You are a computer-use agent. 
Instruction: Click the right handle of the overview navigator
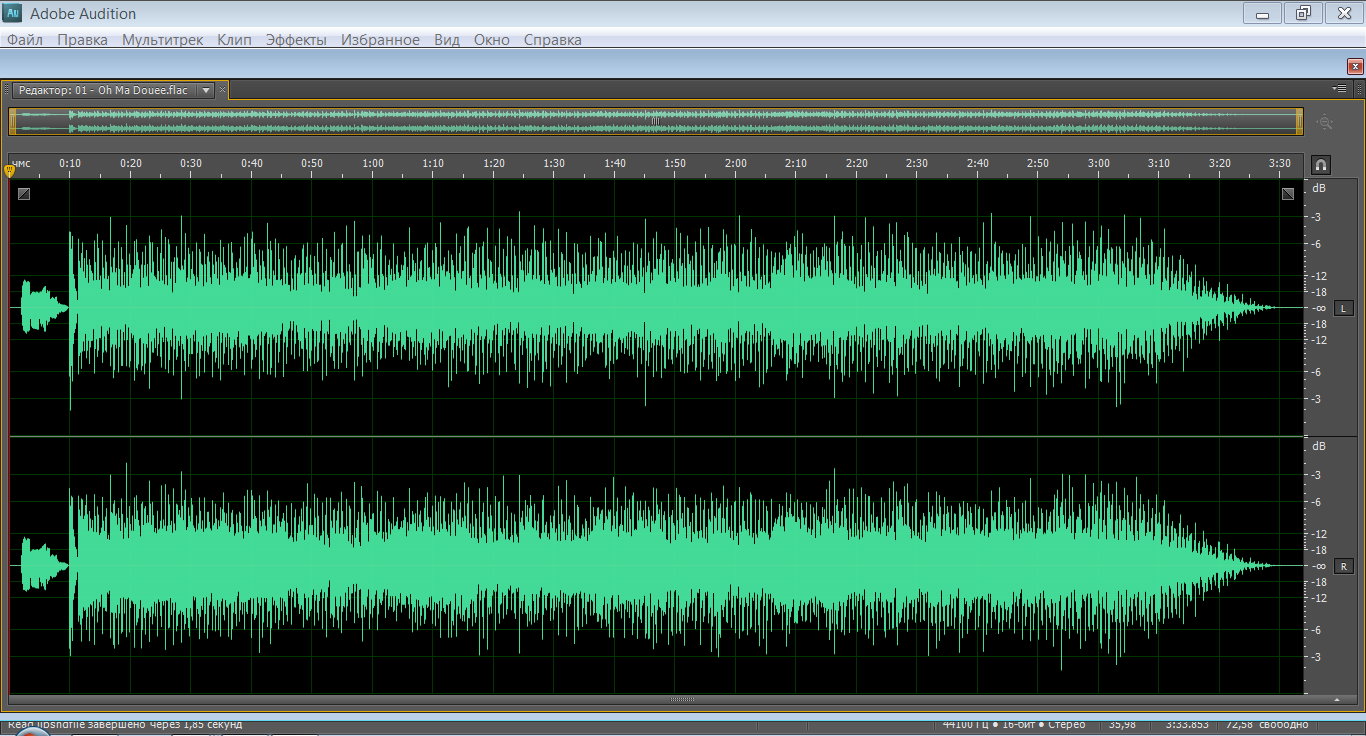tap(1299, 121)
